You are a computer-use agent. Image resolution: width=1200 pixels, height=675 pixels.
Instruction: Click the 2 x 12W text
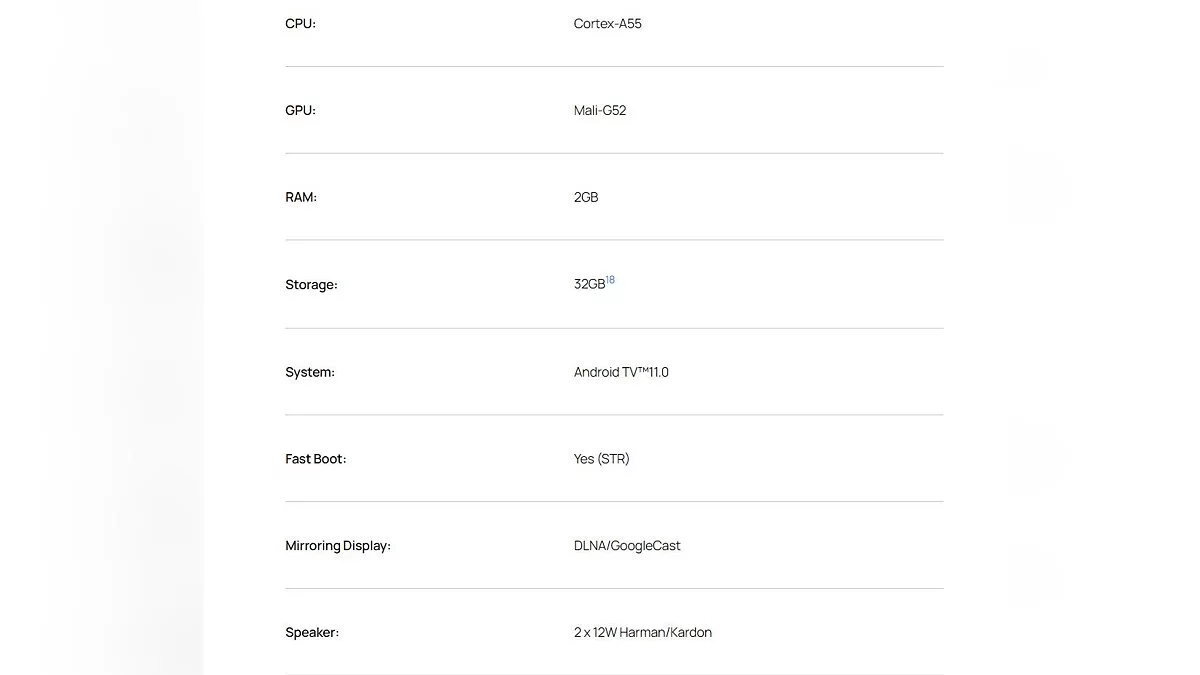[x=595, y=633]
